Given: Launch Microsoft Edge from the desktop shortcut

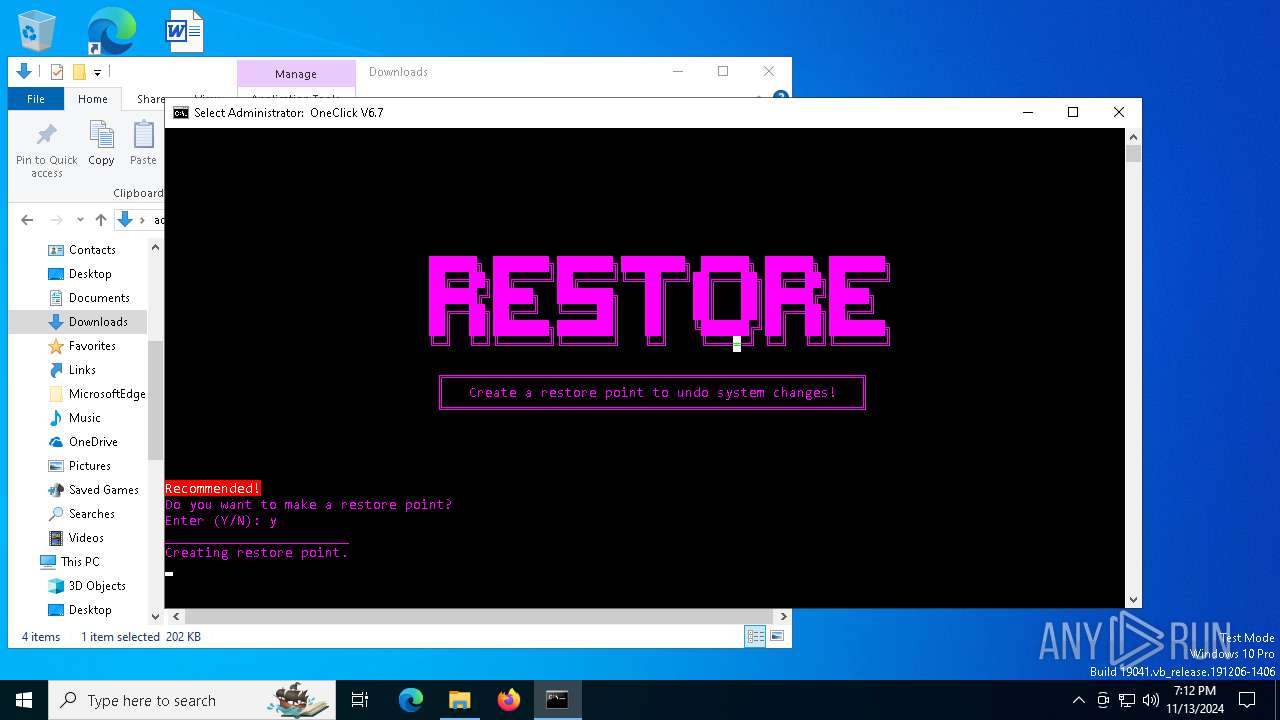Looking at the screenshot, I should [111, 30].
